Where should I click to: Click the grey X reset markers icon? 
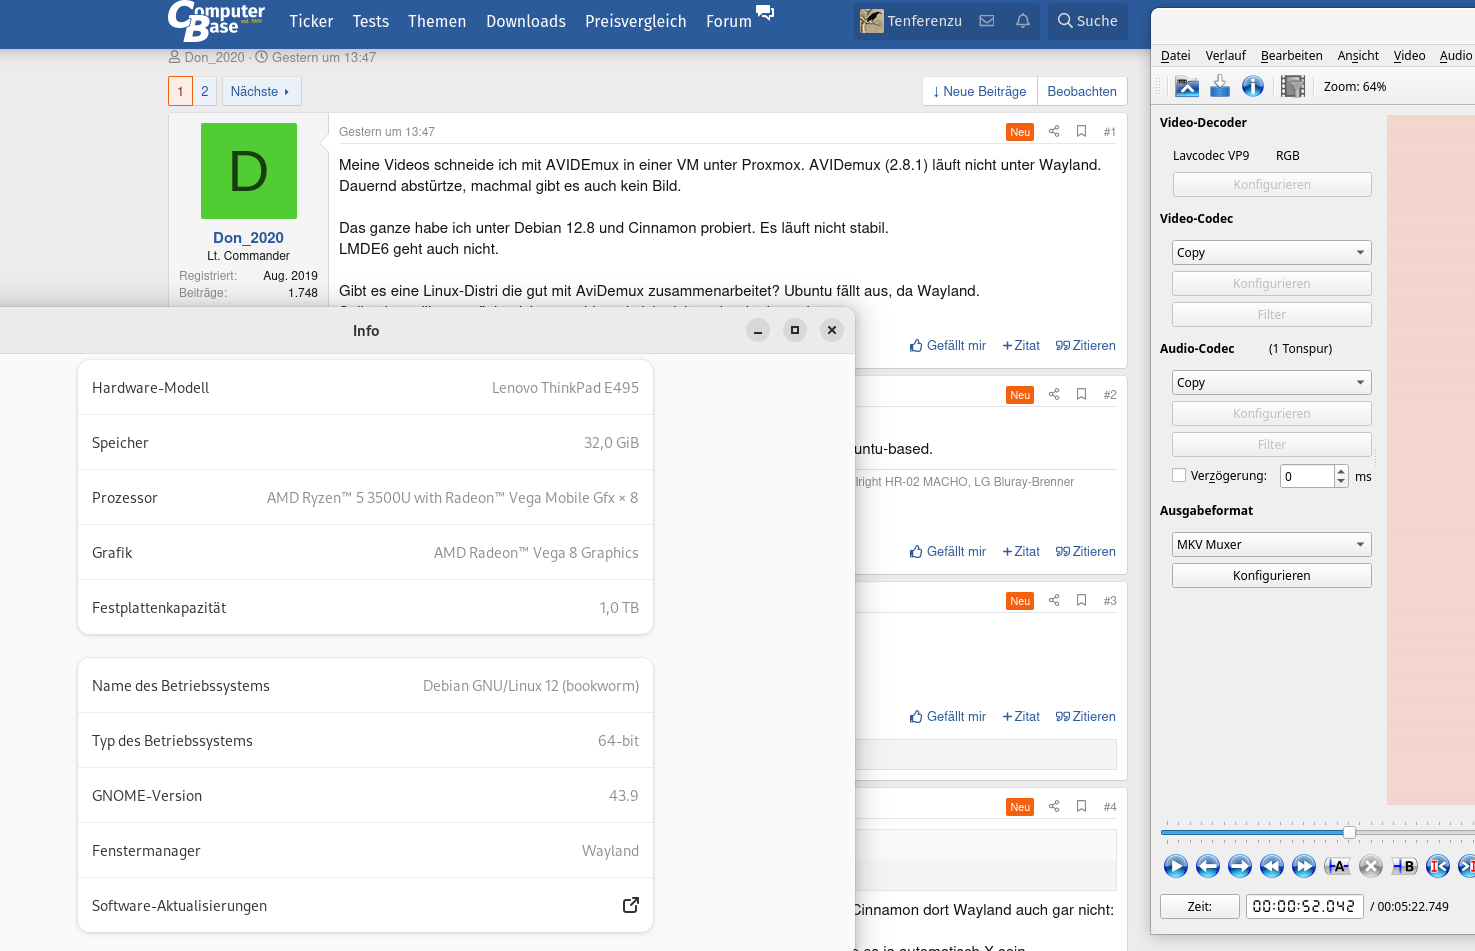click(x=1371, y=866)
